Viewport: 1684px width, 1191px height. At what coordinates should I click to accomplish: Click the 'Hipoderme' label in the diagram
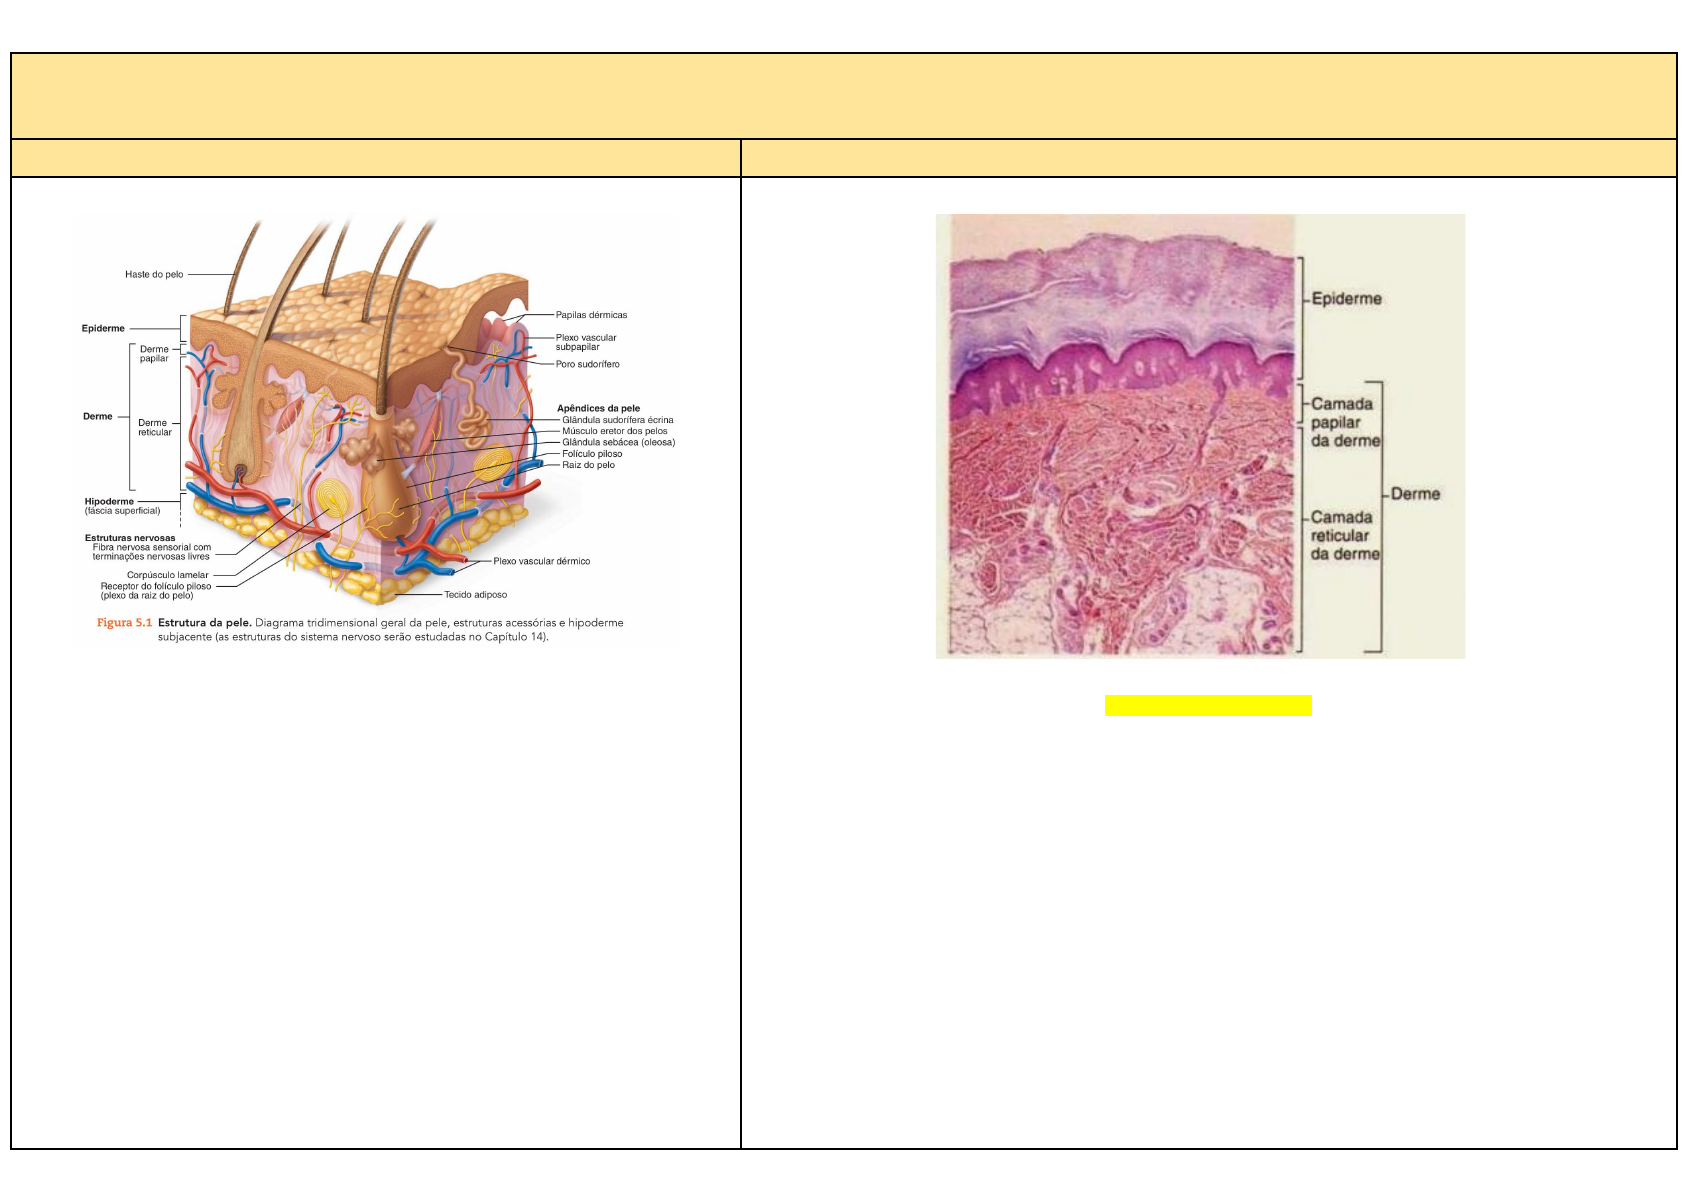tap(109, 501)
